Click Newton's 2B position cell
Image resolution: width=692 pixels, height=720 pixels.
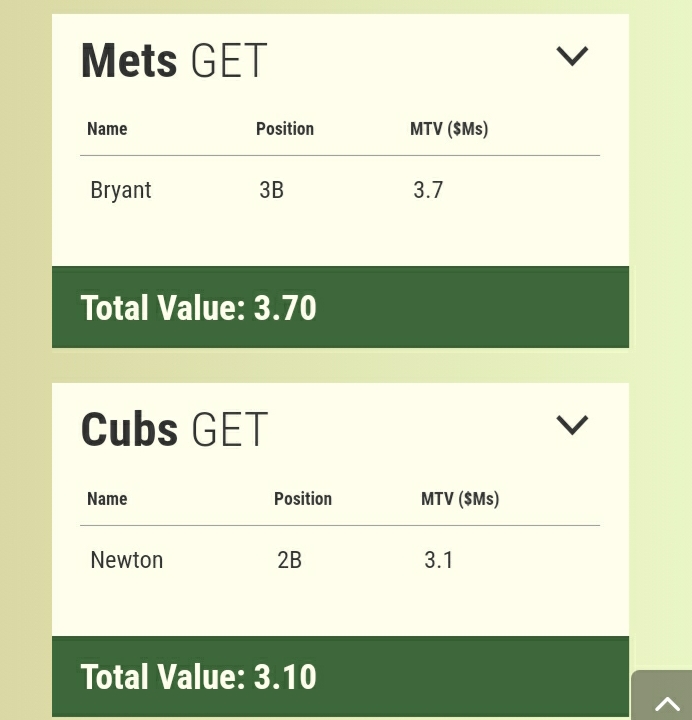click(x=290, y=560)
